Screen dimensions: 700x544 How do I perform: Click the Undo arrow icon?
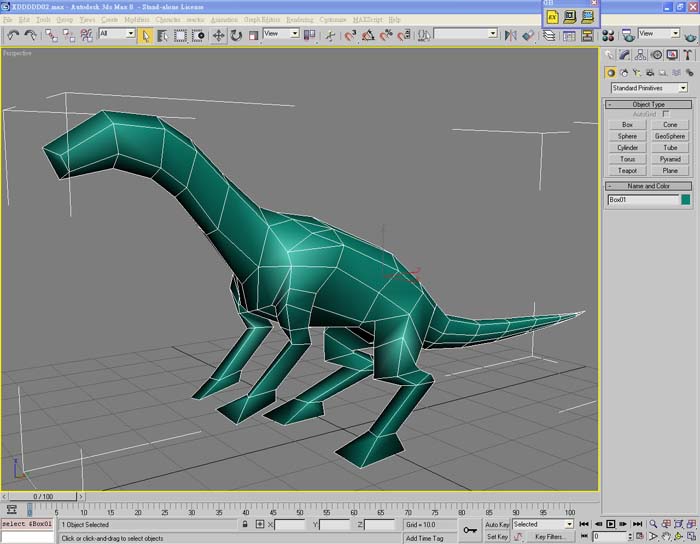13,35
